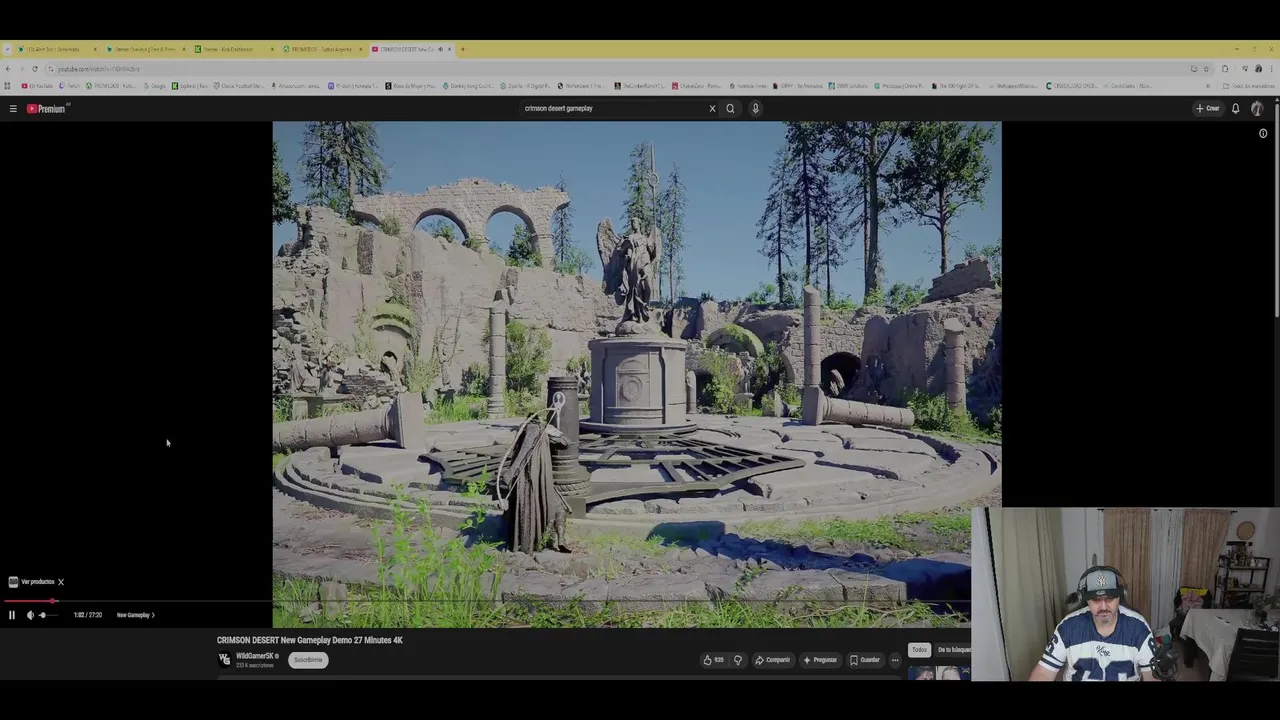Image resolution: width=1280 pixels, height=720 pixels.
Task: Open the CardCodes bookmark
Action: 1128,86
